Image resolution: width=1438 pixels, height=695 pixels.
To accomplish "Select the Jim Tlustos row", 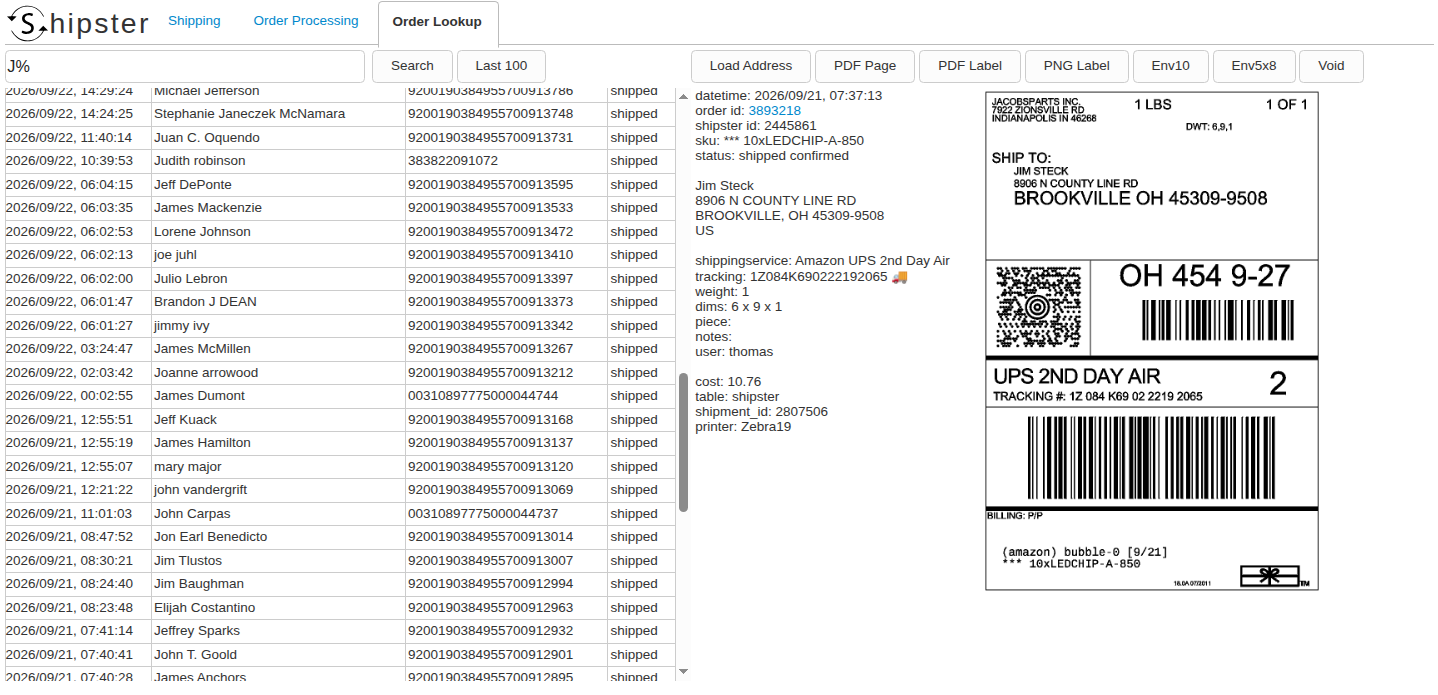I will 340,561.
